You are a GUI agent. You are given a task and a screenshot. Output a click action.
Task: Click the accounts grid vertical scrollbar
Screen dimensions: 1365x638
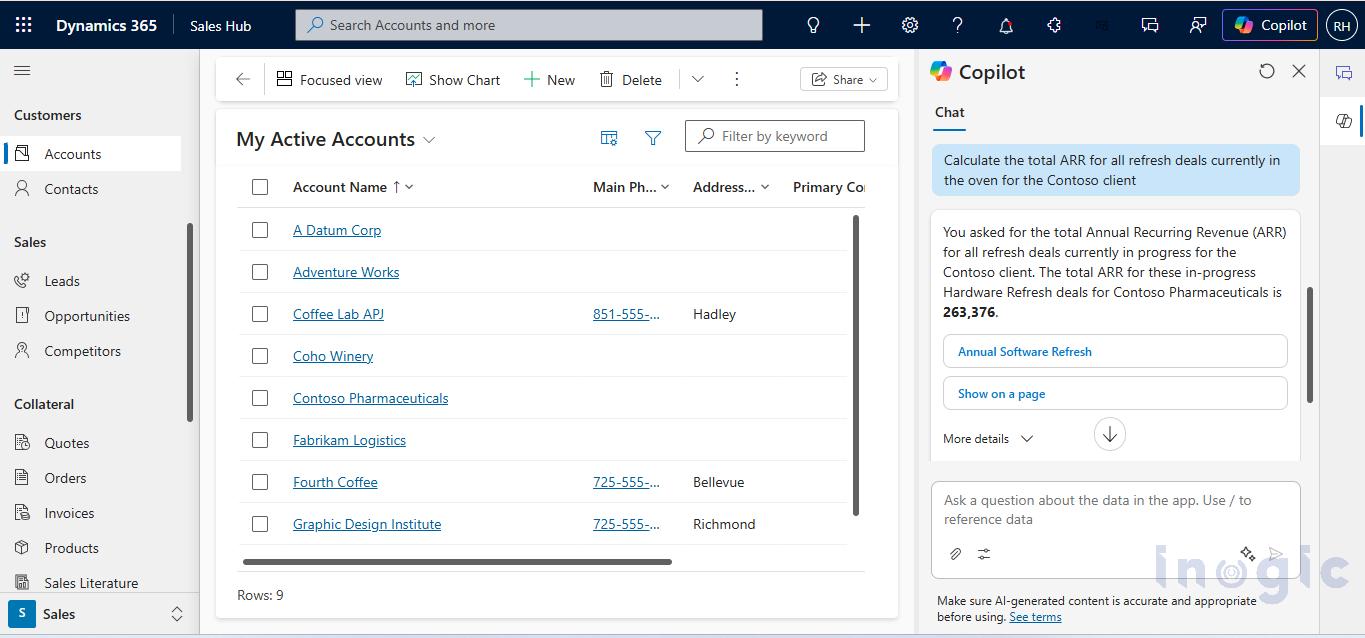856,365
